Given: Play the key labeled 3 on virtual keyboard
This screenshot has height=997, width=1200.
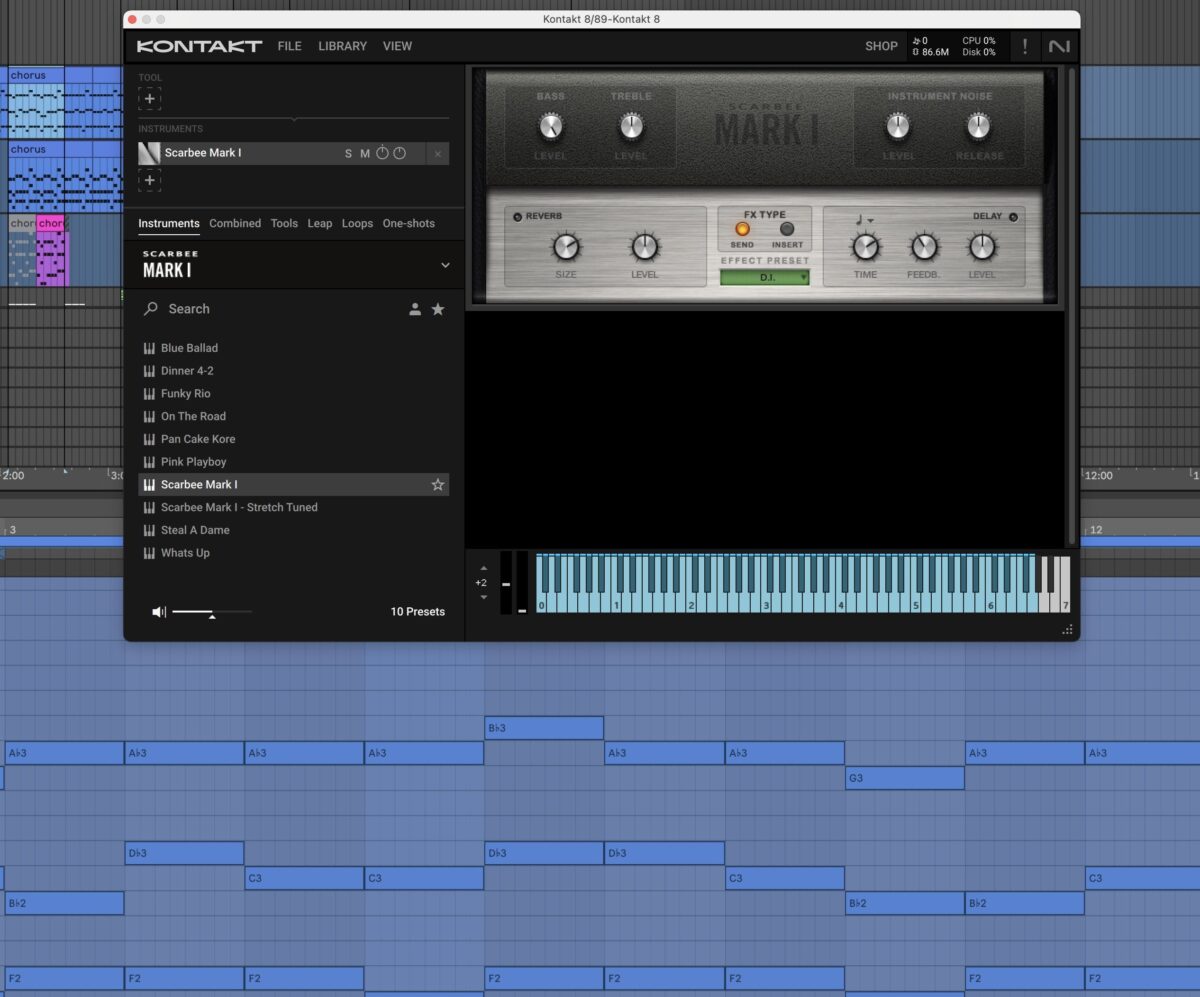Looking at the screenshot, I should (766, 604).
